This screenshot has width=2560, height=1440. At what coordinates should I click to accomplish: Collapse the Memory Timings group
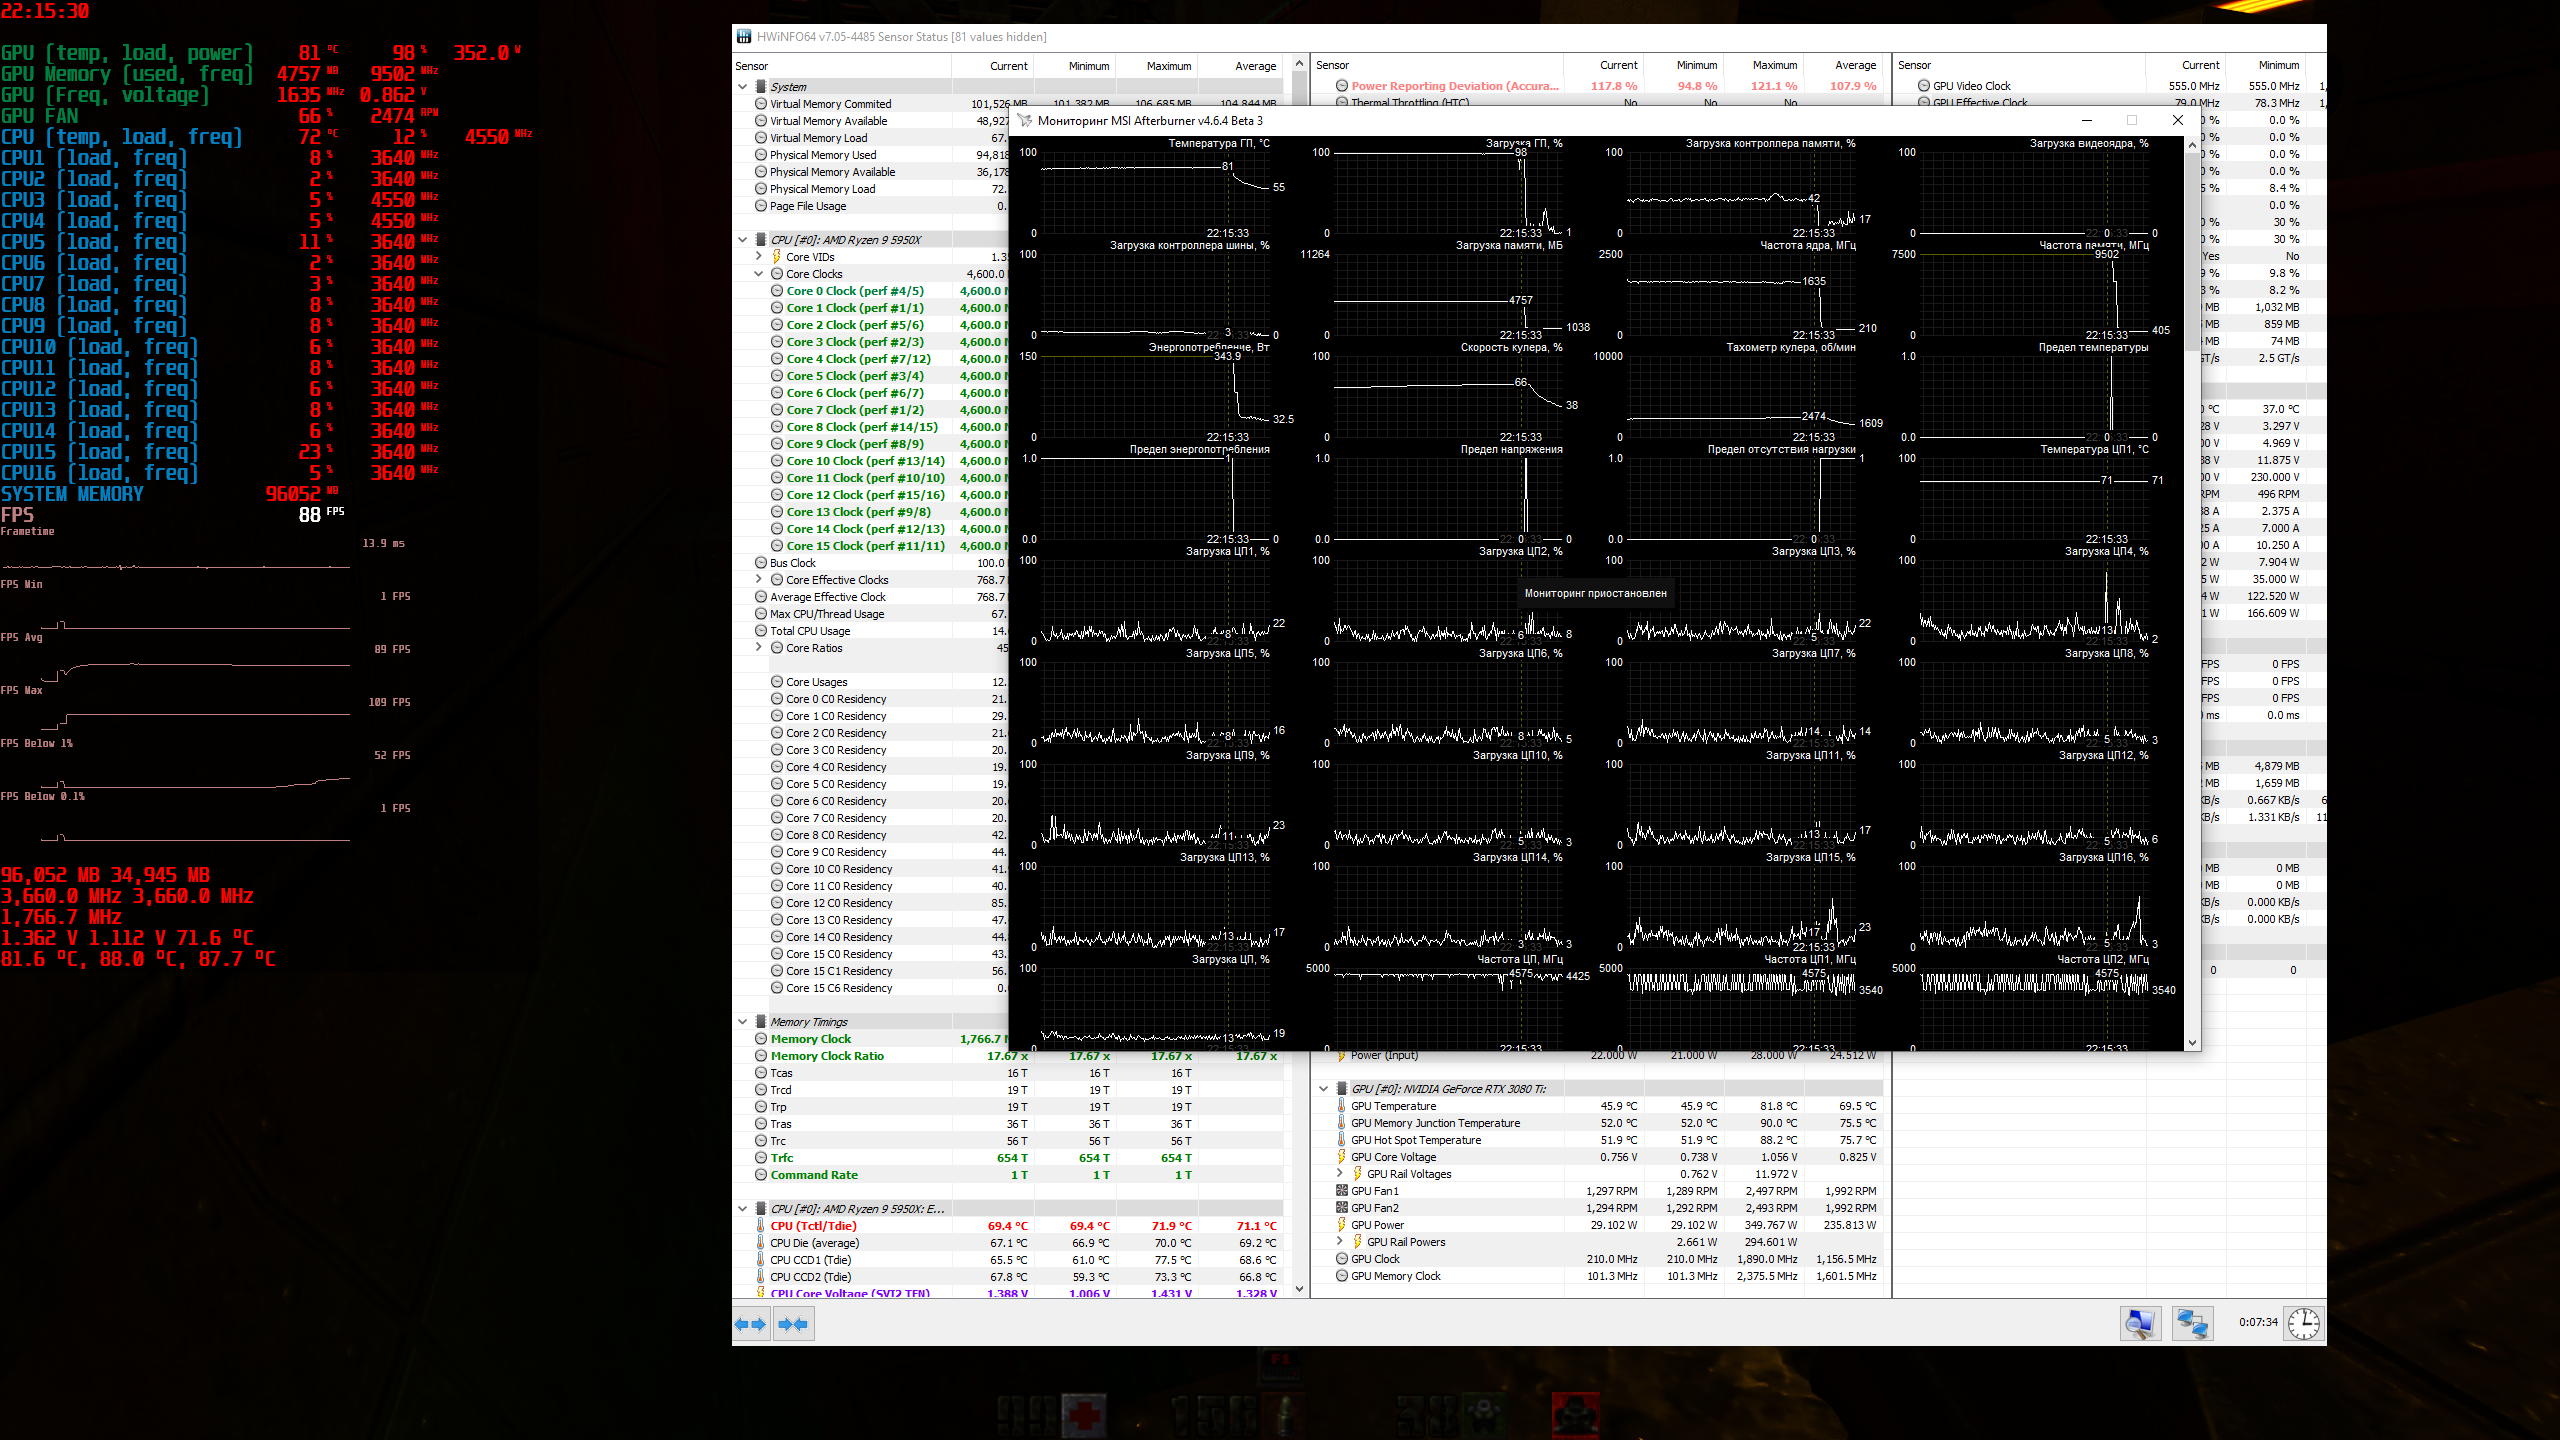click(743, 1022)
